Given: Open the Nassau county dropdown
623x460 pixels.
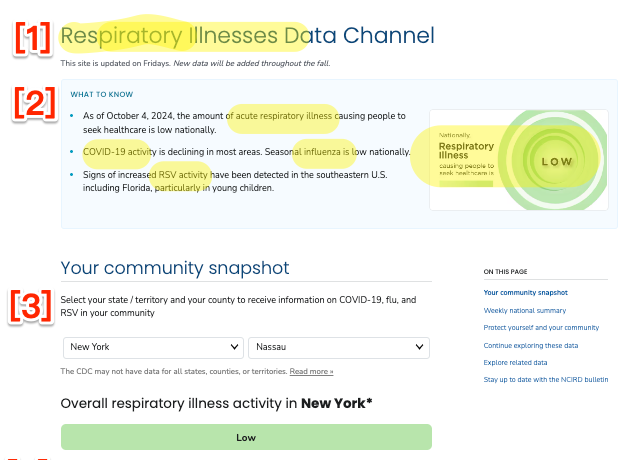Looking at the screenshot, I should [339, 348].
